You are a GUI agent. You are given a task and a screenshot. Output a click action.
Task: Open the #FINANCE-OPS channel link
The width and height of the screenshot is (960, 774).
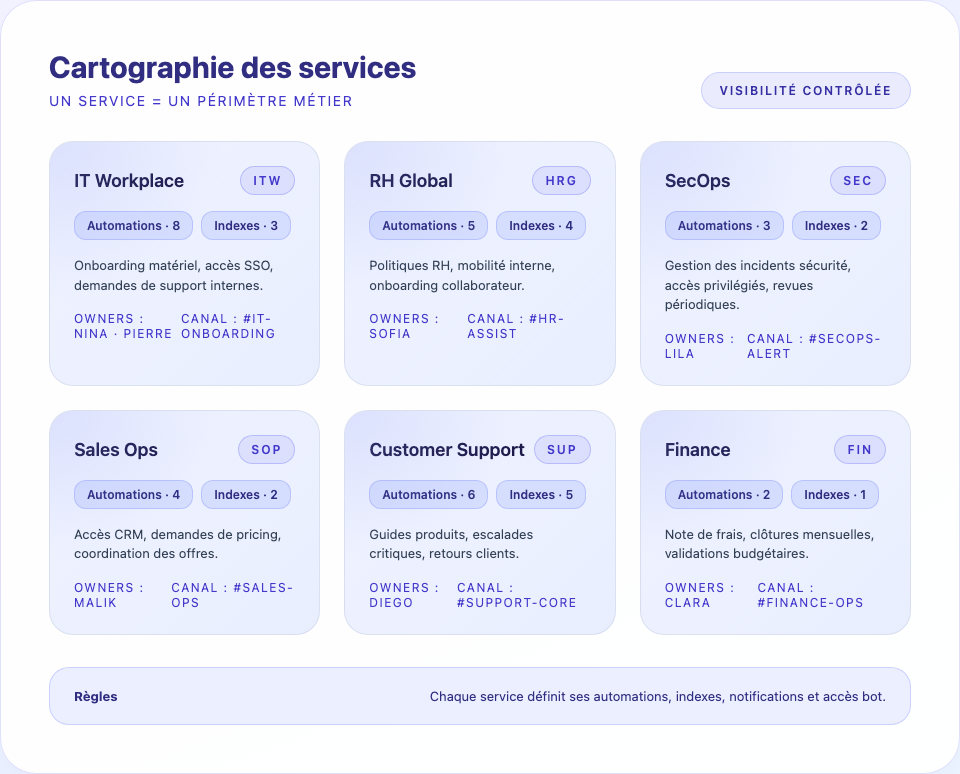tap(812, 595)
